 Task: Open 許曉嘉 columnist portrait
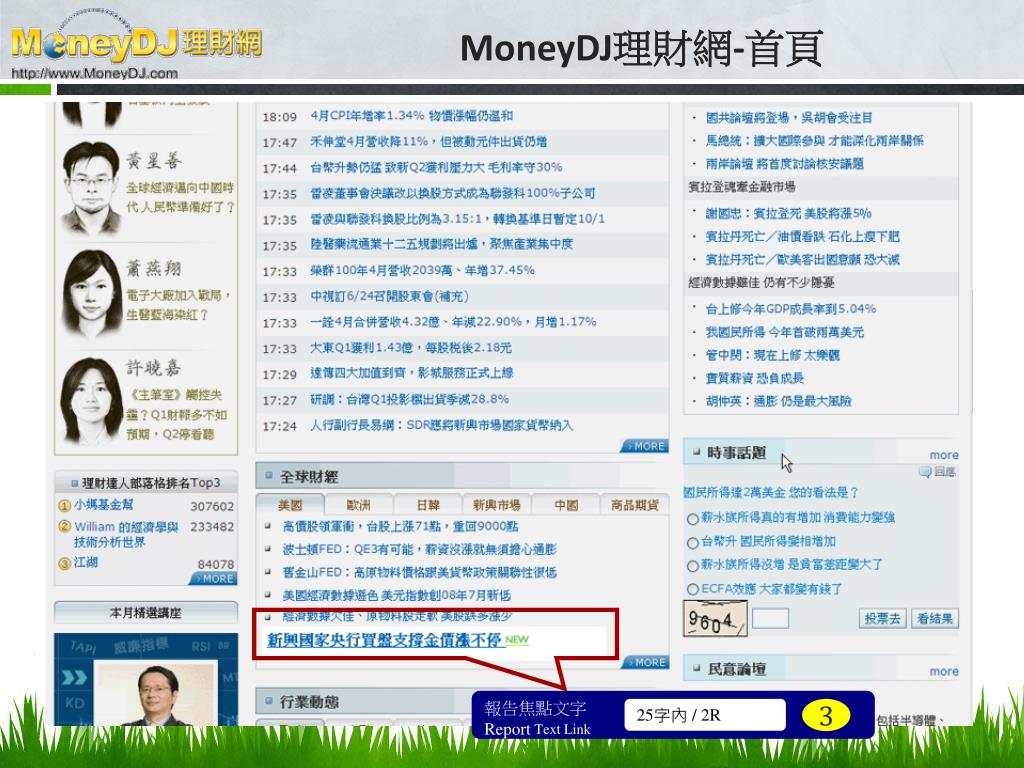coord(90,400)
